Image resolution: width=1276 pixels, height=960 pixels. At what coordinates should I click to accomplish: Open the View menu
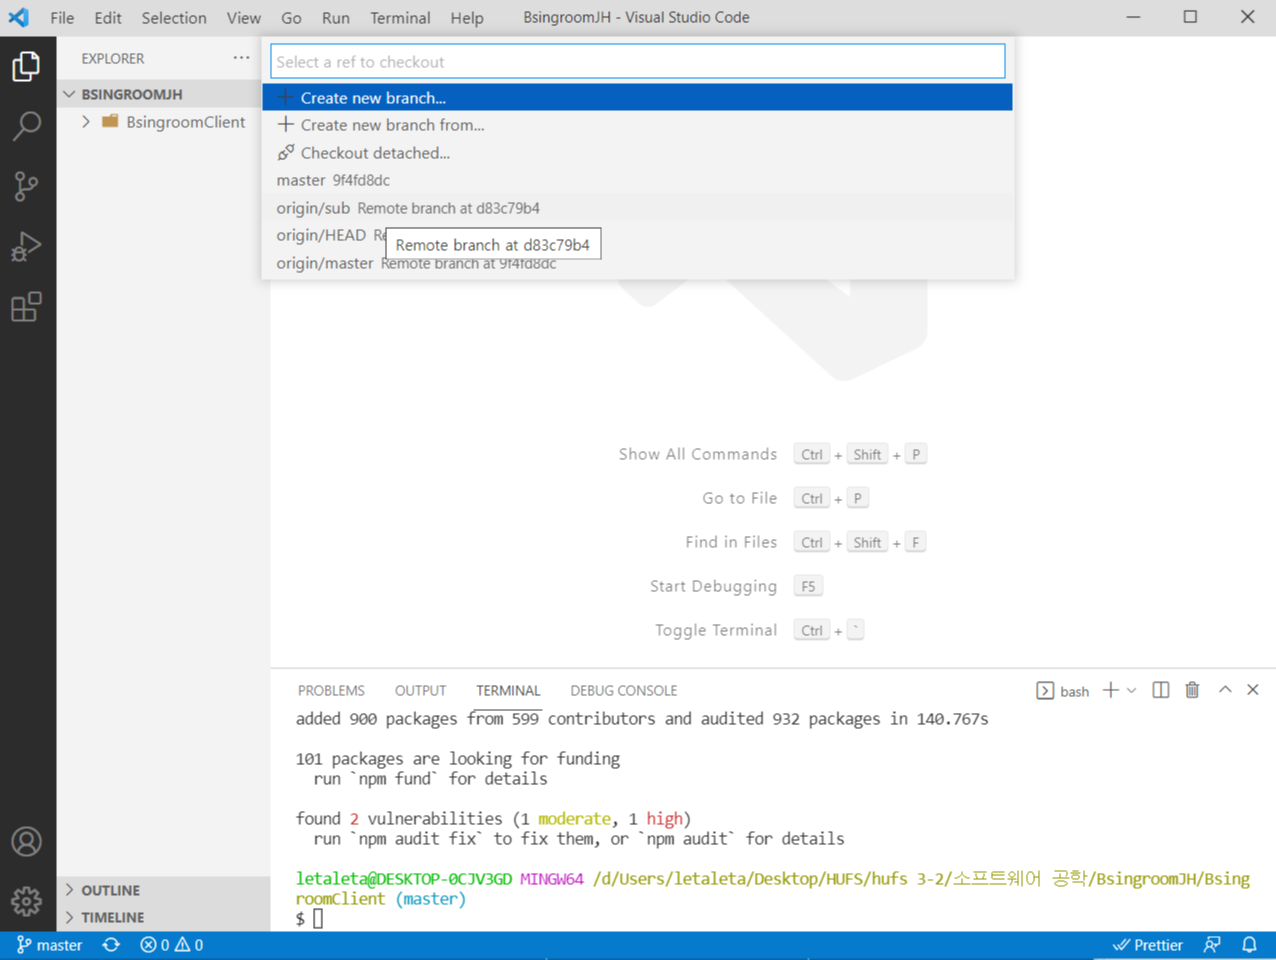pos(243,17)
